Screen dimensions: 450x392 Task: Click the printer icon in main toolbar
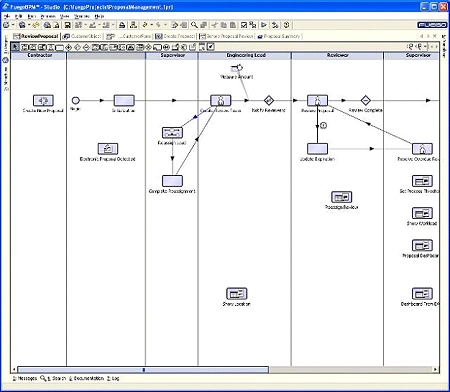(122, 25)
